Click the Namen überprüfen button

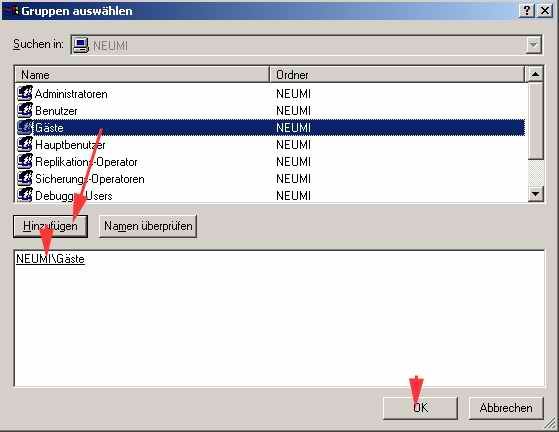point(148,226)
